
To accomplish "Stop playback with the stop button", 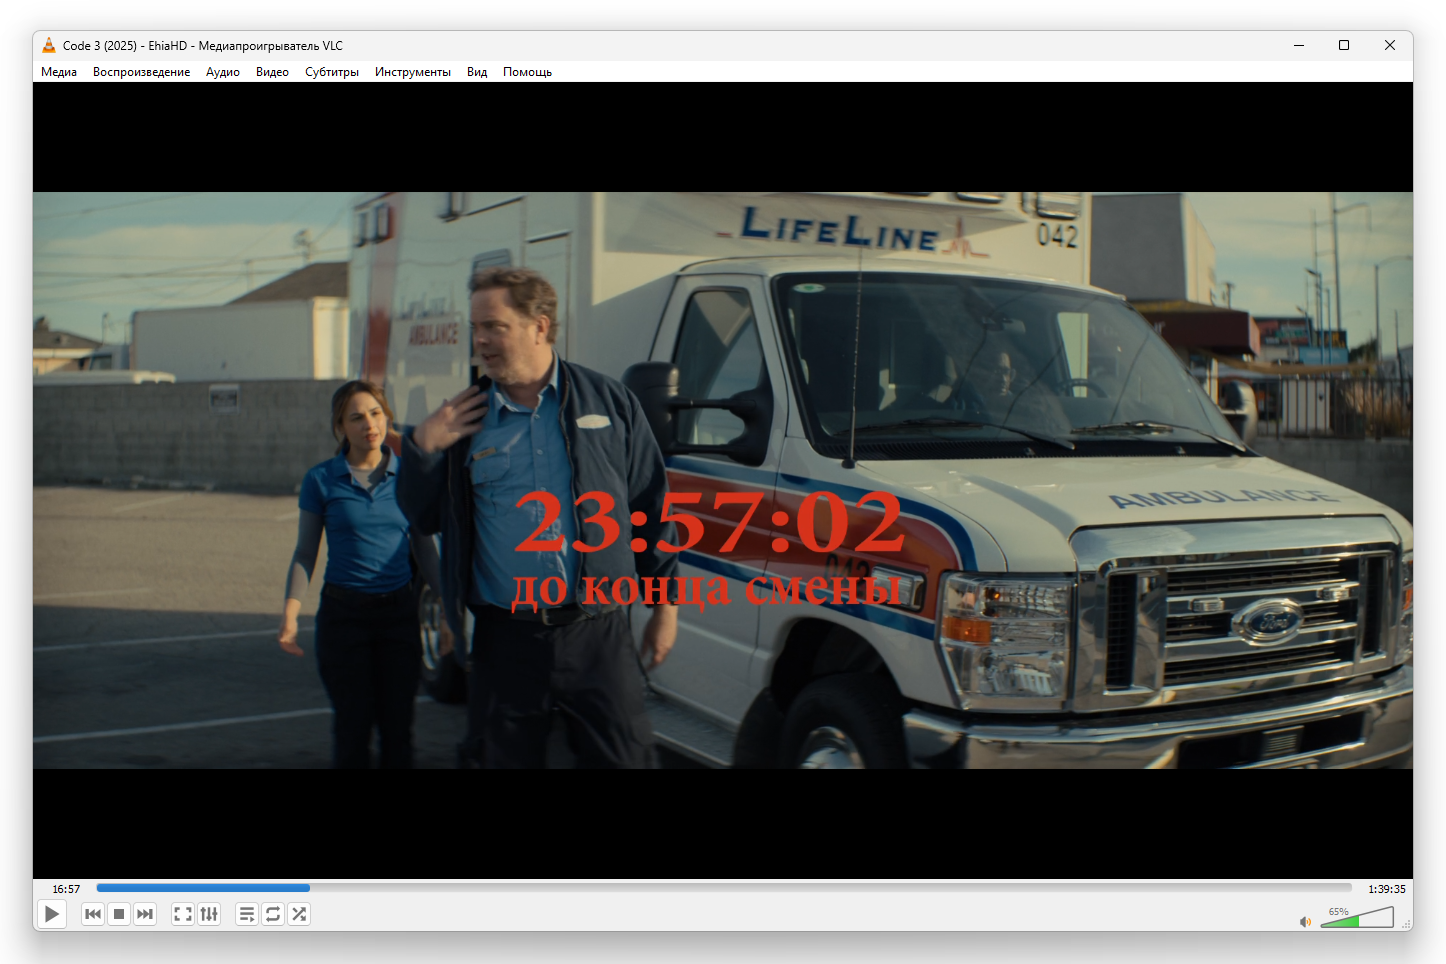I will click(119, 914).
